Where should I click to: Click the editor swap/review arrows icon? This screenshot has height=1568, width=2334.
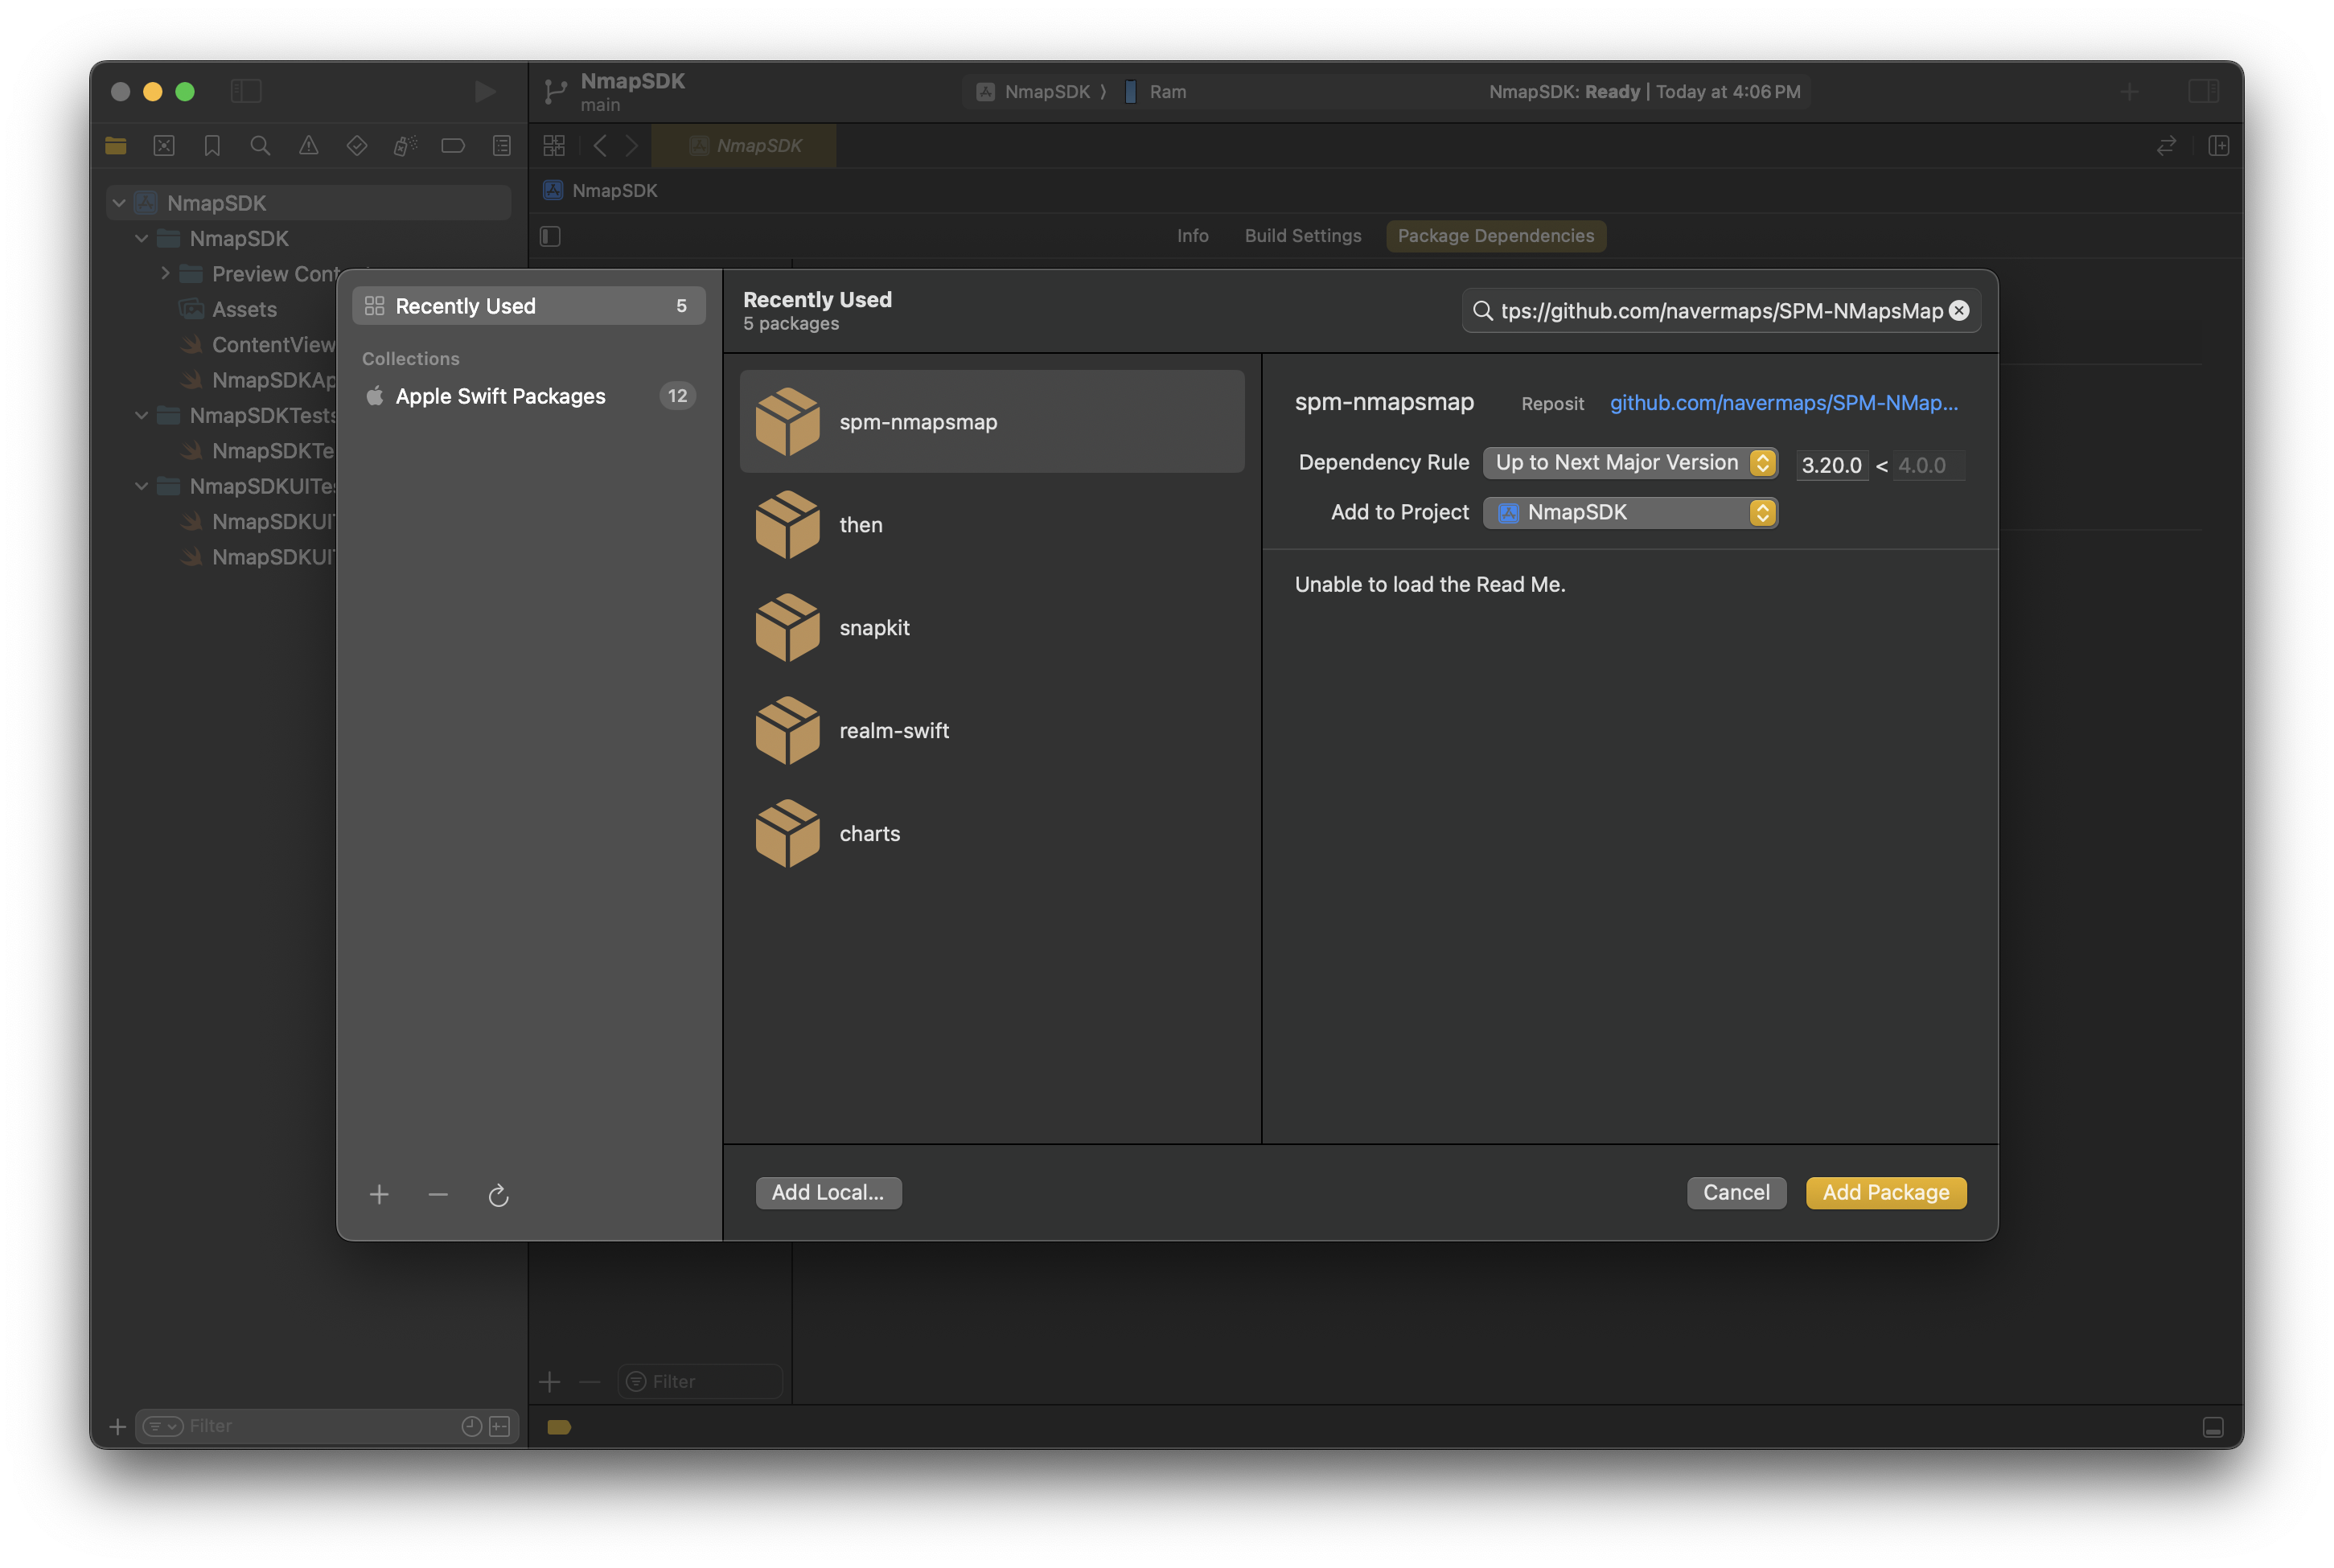(x=2166, y=146)
